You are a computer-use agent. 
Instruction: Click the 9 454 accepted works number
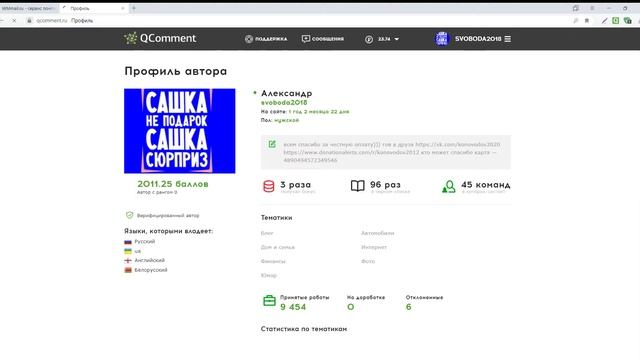[293, 307]
